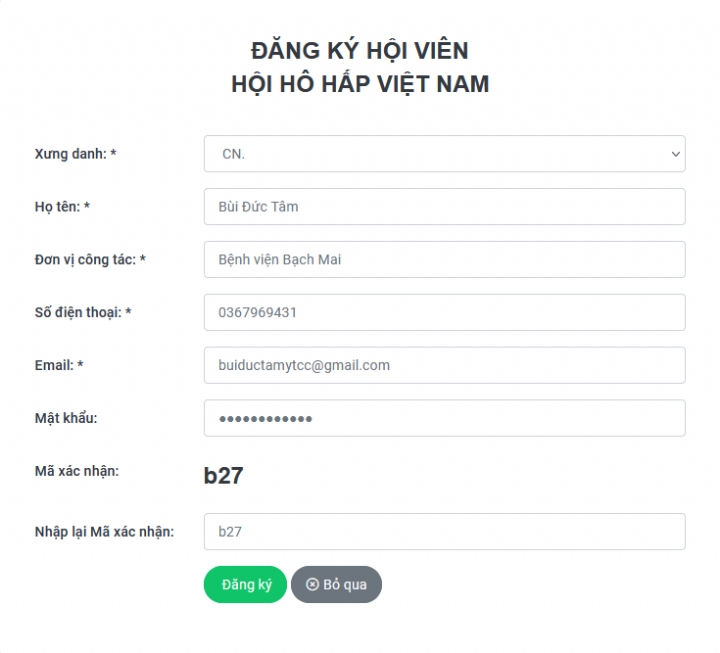This screenshot has width=720, height=653.
Task: Click the Đơn vị công tác input field
Action: tap(444, 260)
